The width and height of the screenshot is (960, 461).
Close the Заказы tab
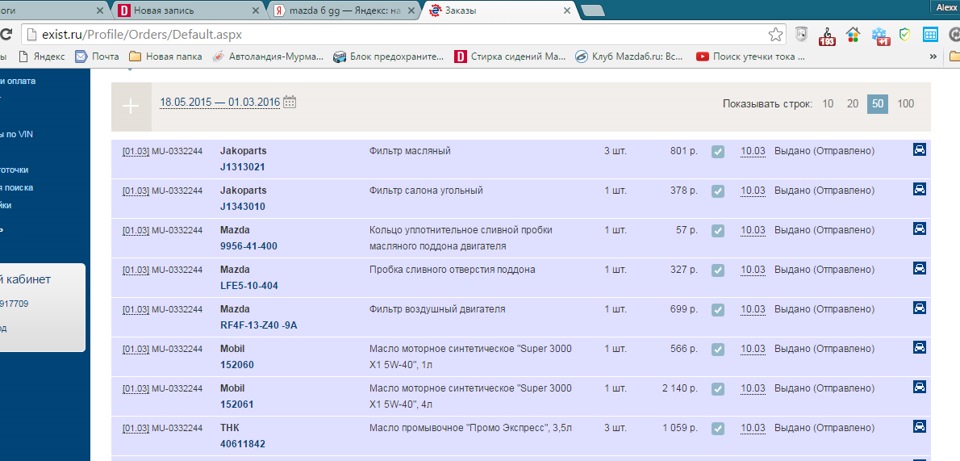coord(567,10)
